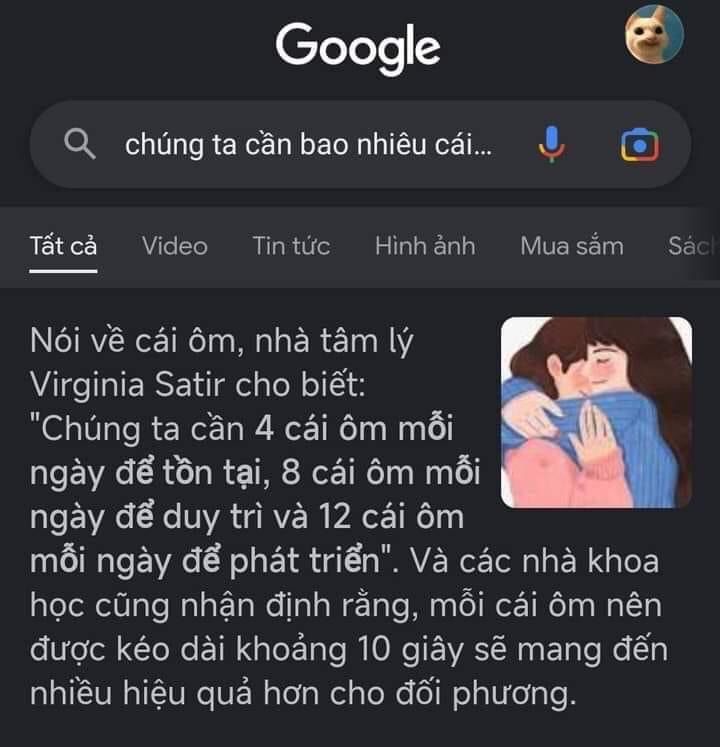Image resolution: width=720 pixels, height=747 pixels.
Task: Switch to the Video tab
Action: click(174, 246)
